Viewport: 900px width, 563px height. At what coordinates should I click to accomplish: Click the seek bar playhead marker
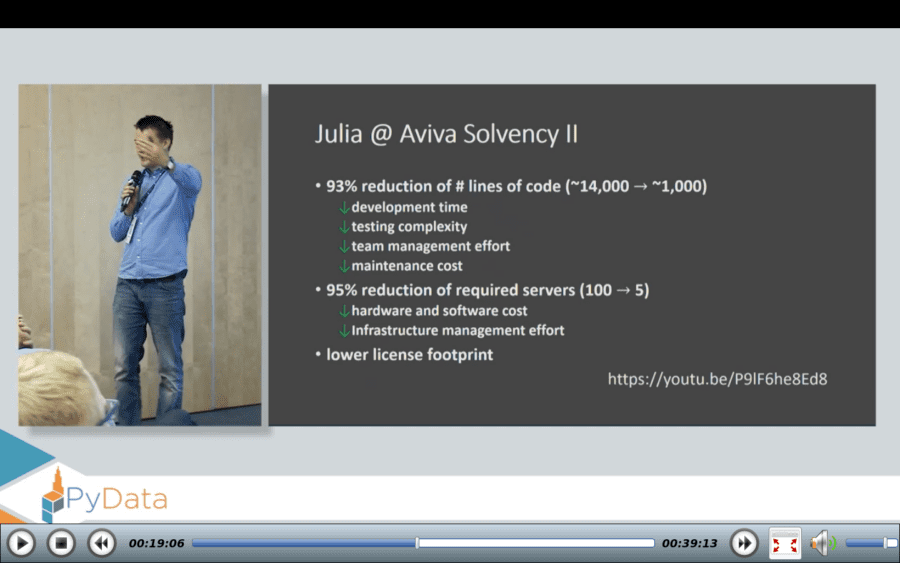417,543
